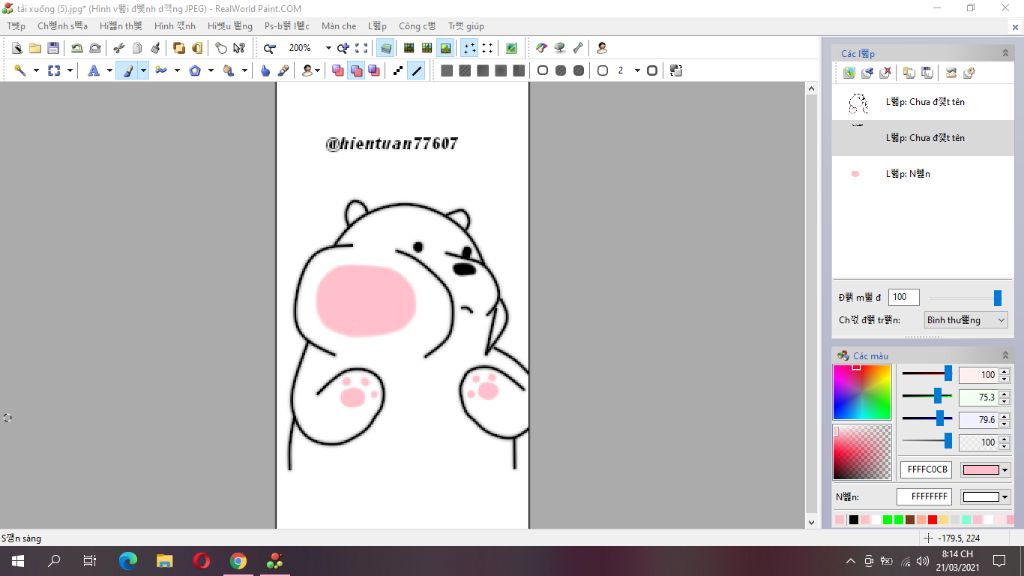Open the first menu in the menu bar
Image resolution: width=1024 pixels, height=576 pixels.
click(16, 26)
